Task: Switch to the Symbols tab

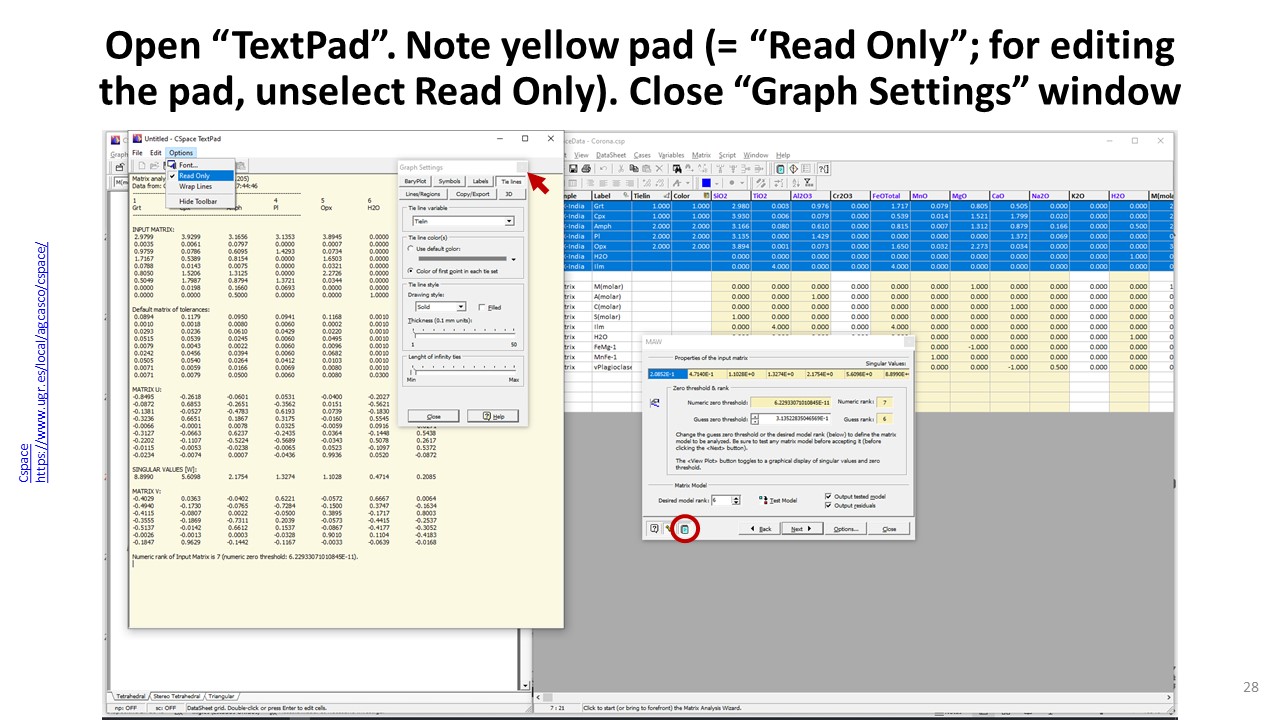Action: point(450,181)
